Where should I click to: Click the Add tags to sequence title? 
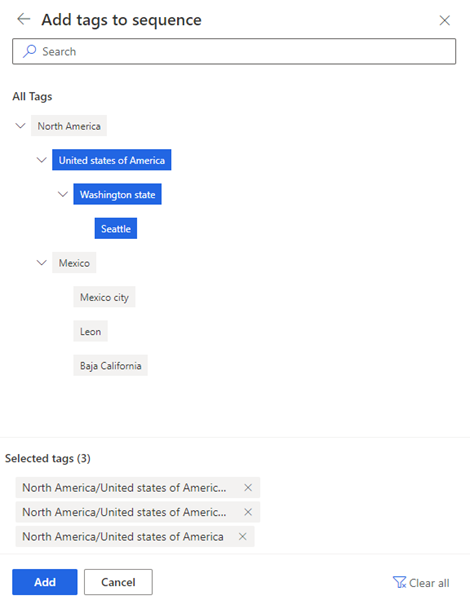pyautogui.click(x=121, y=20)
